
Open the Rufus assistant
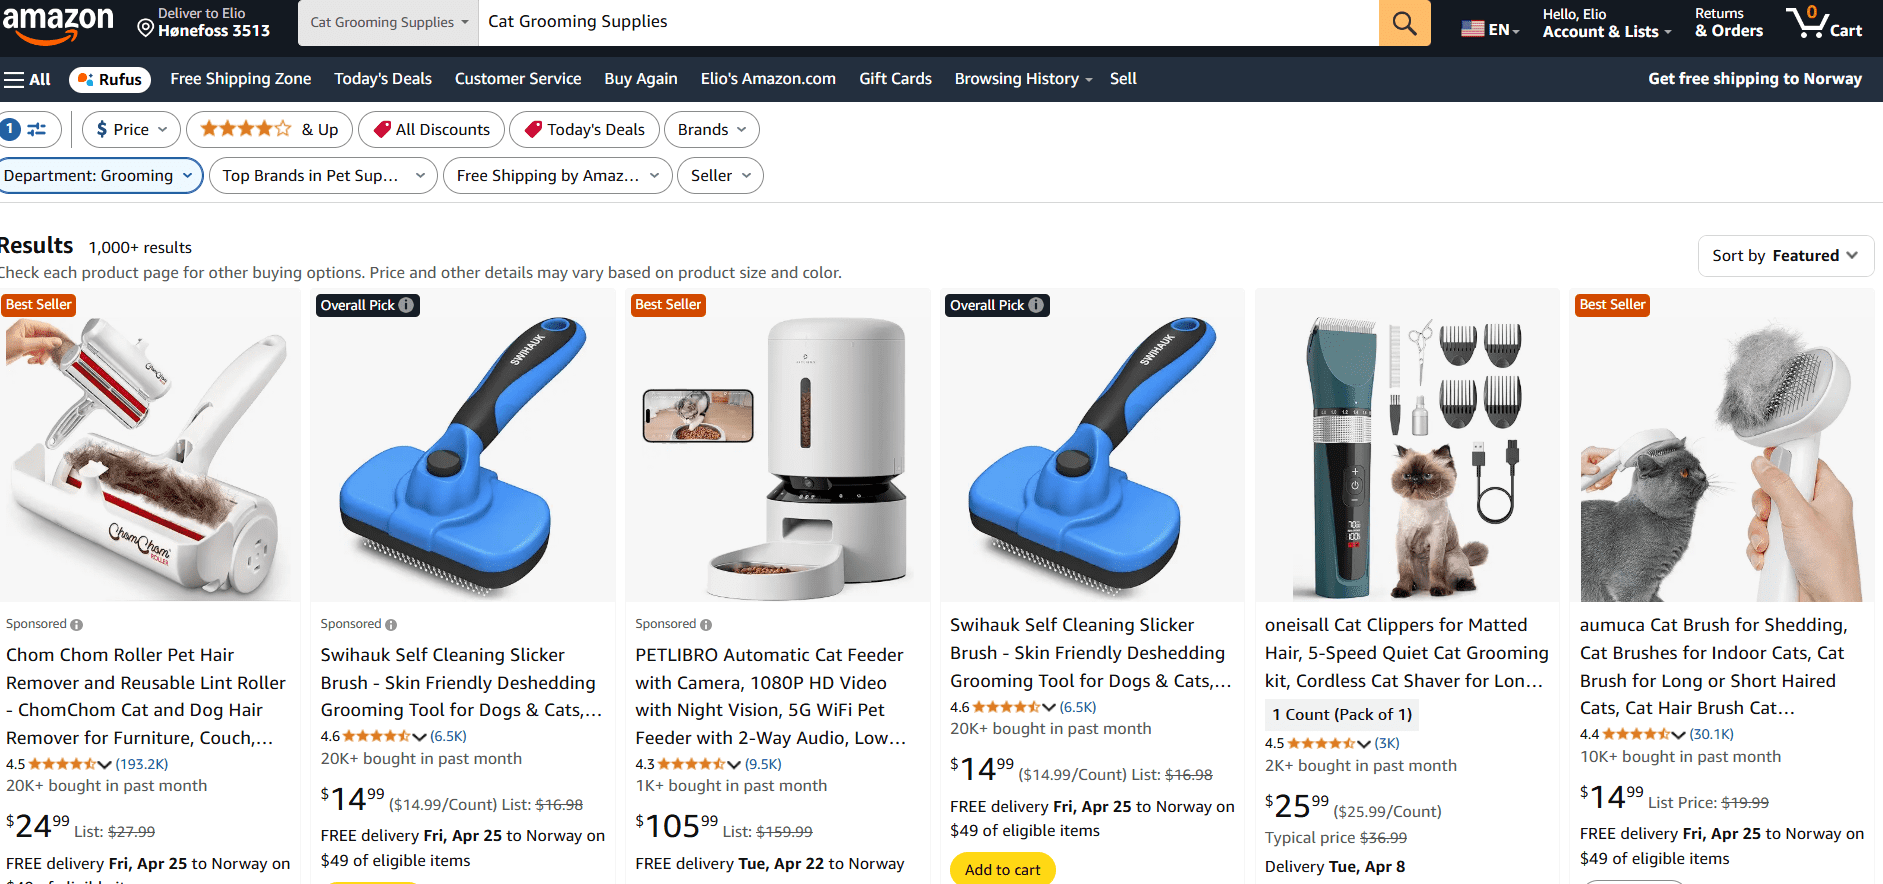click(x=110, y=79)
